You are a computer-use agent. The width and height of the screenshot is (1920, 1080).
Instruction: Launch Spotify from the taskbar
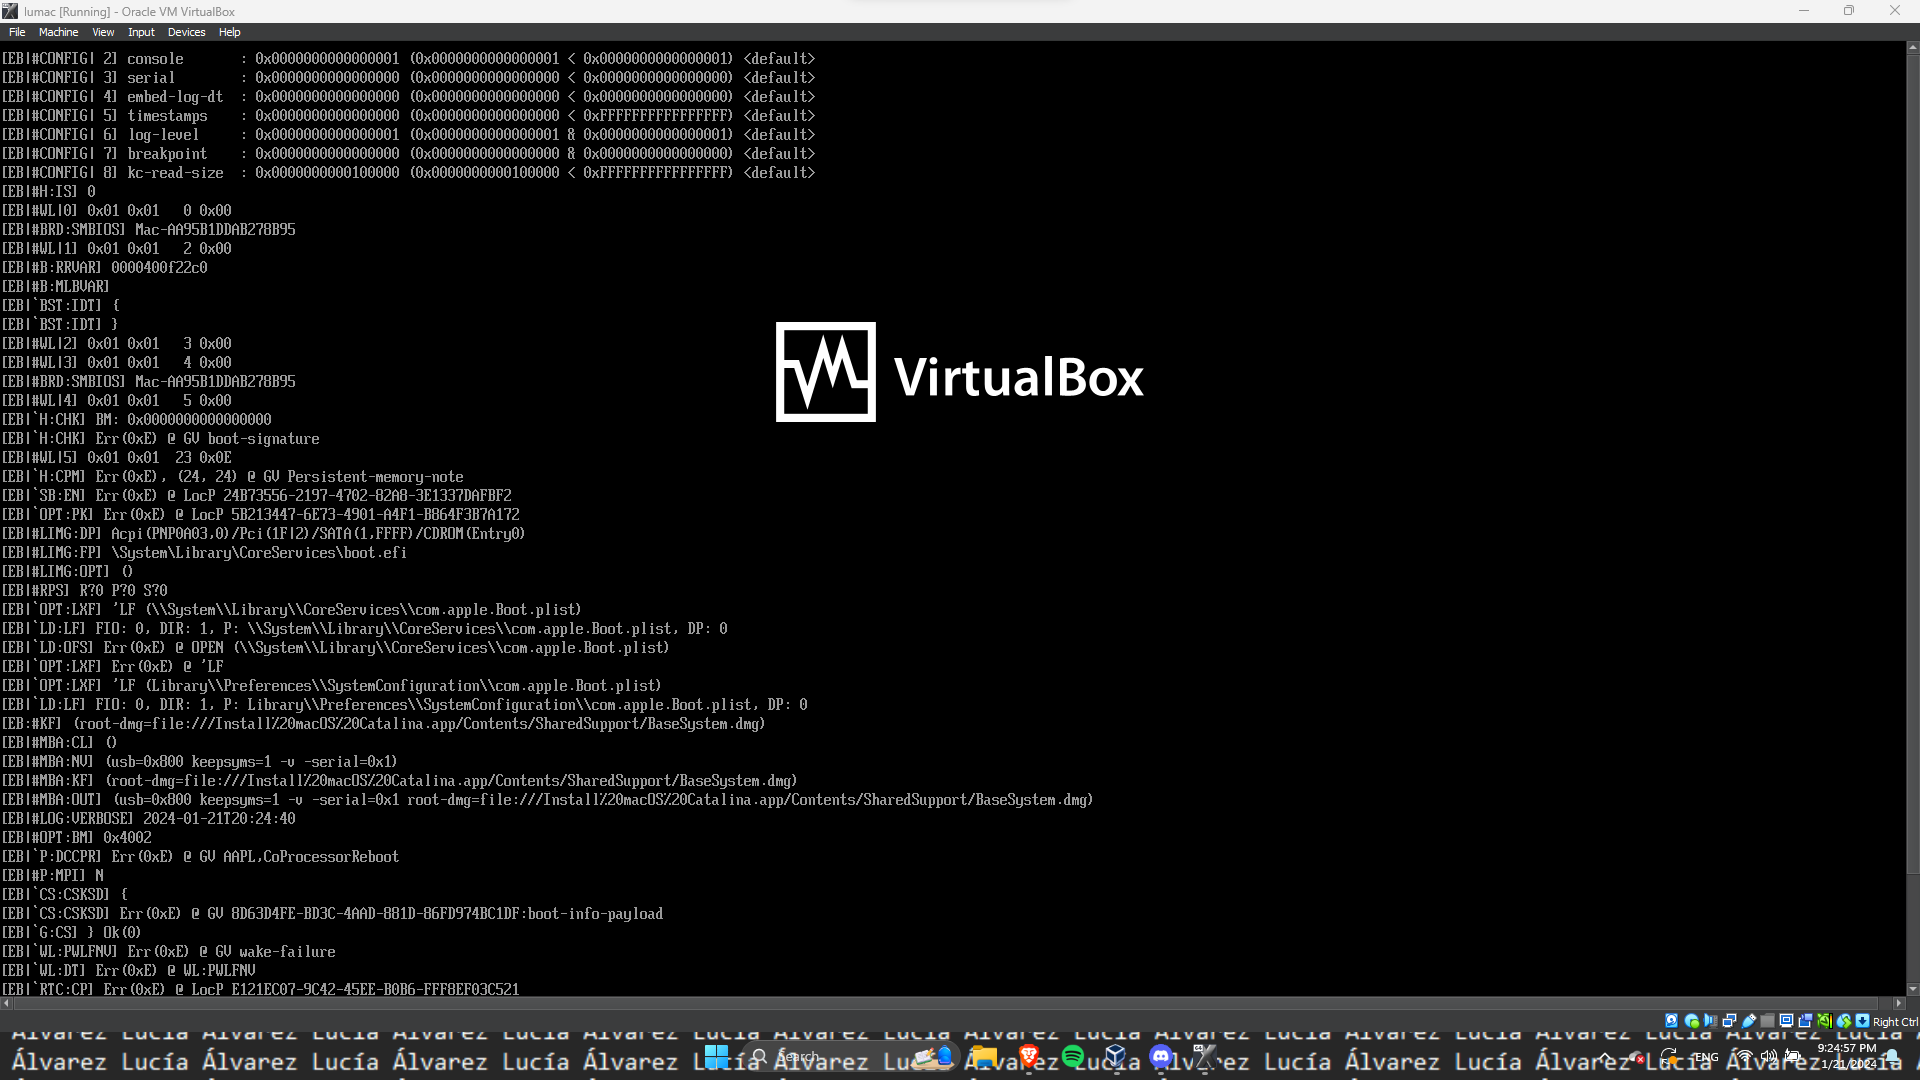(1073, 1057)
